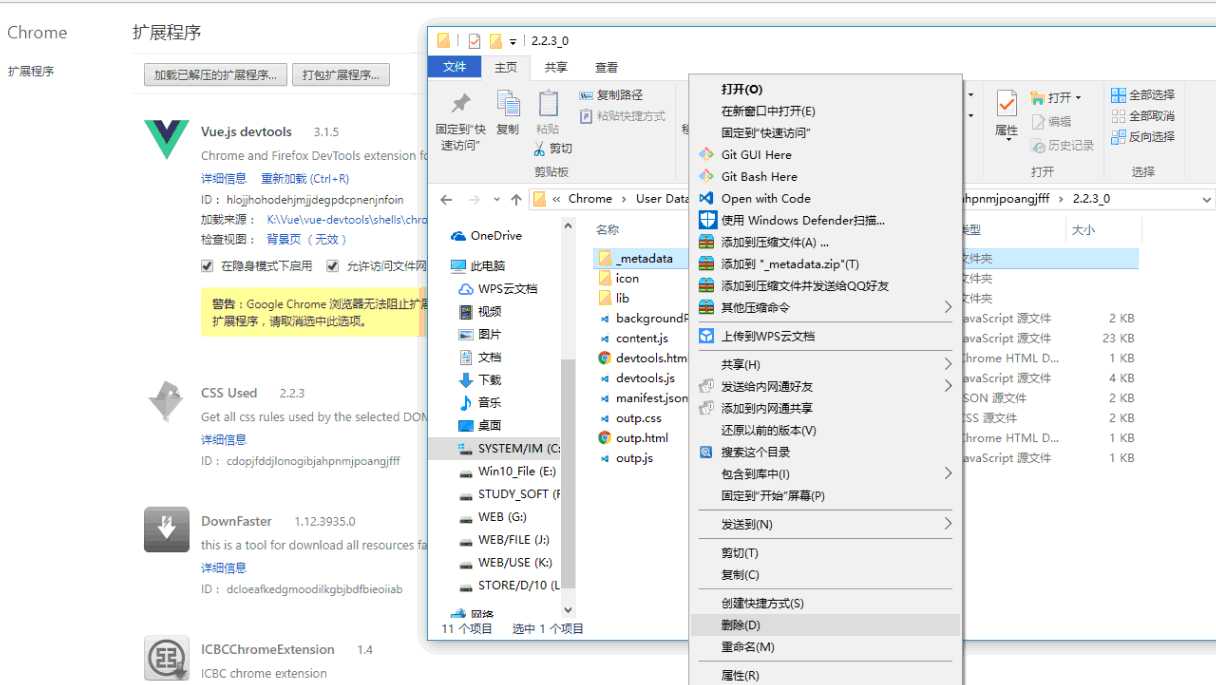Toggle the incognito mode checkbox for Vue.js devtools

click(207, 266)
